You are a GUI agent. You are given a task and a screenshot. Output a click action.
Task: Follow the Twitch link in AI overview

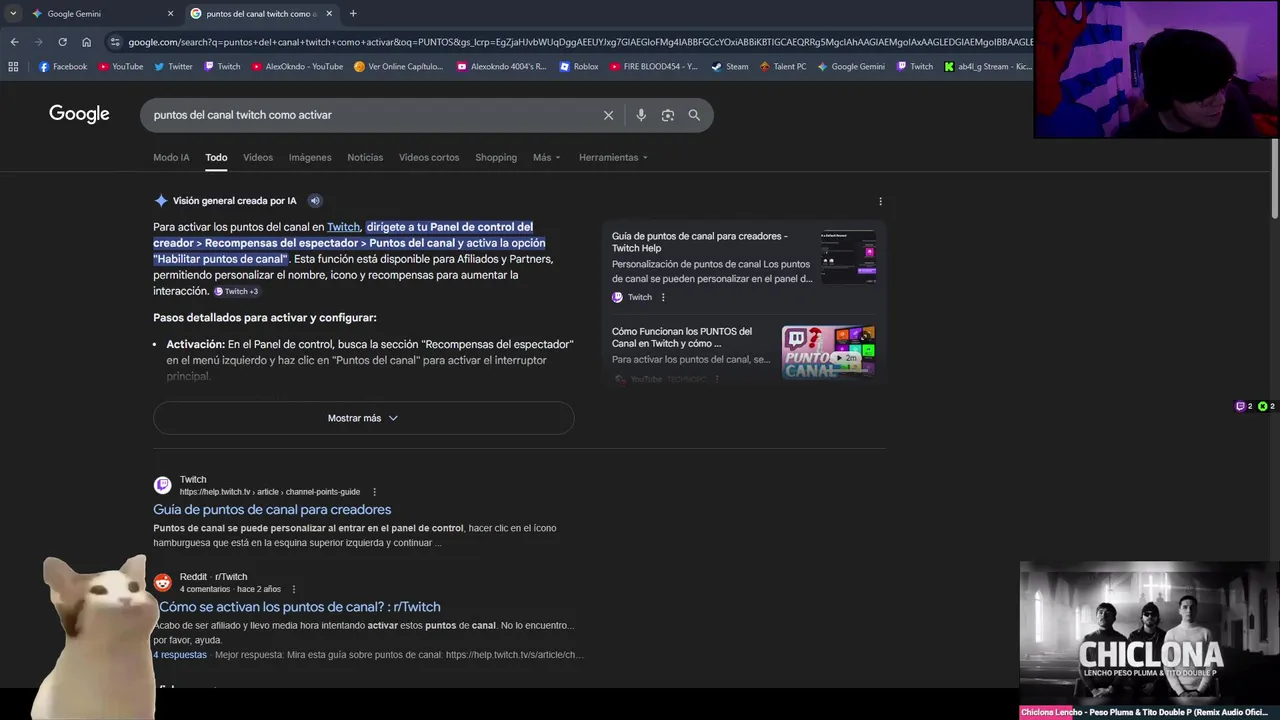tap(343, 227)
